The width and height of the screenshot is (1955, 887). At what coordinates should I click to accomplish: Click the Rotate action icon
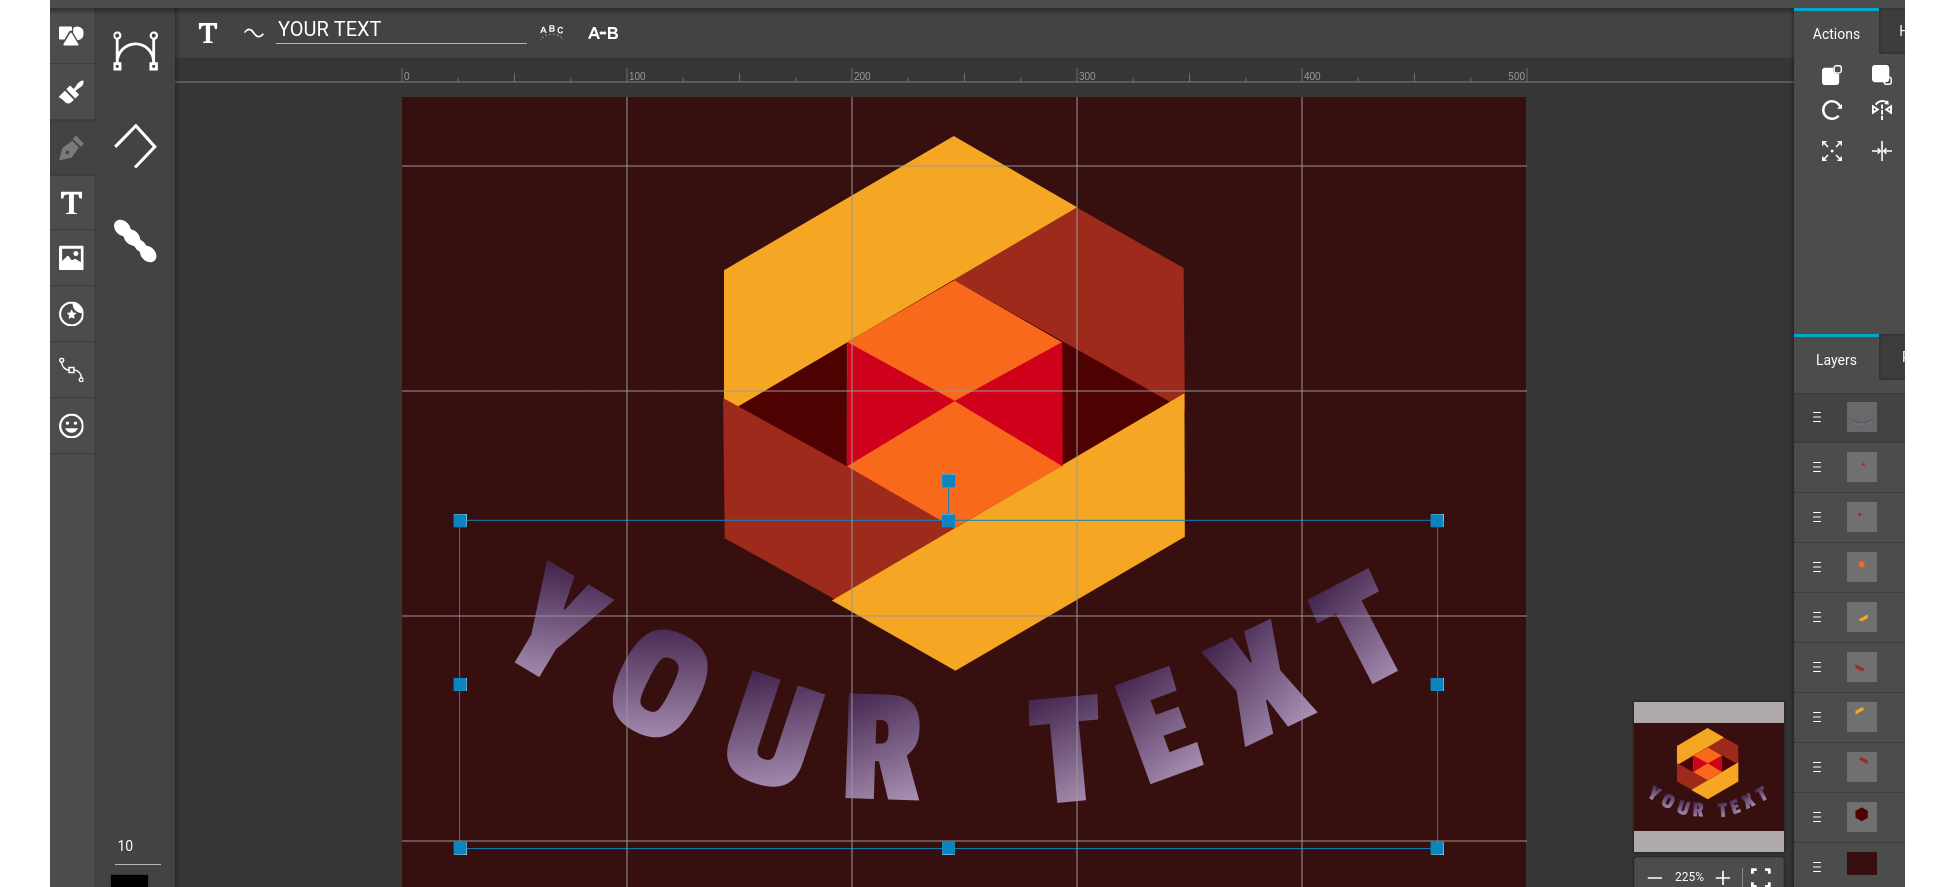point(1831,111)
